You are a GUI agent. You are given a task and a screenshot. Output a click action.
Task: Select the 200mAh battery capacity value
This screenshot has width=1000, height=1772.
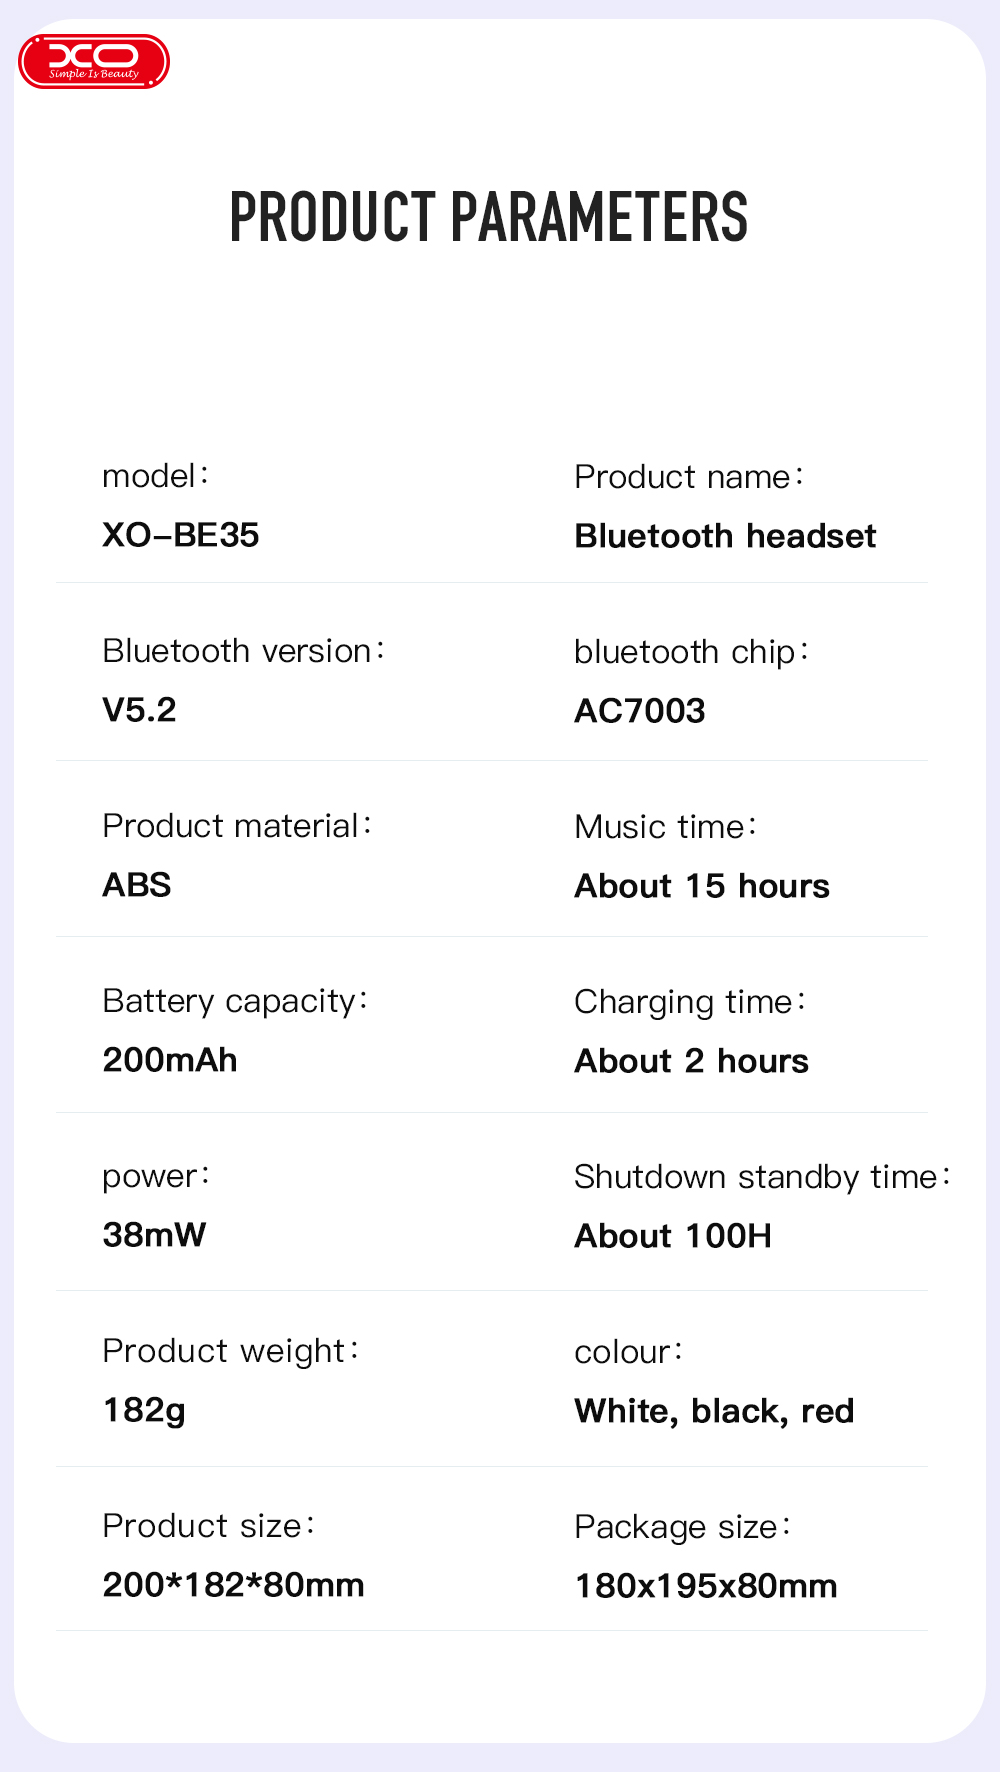point(170,1060)
